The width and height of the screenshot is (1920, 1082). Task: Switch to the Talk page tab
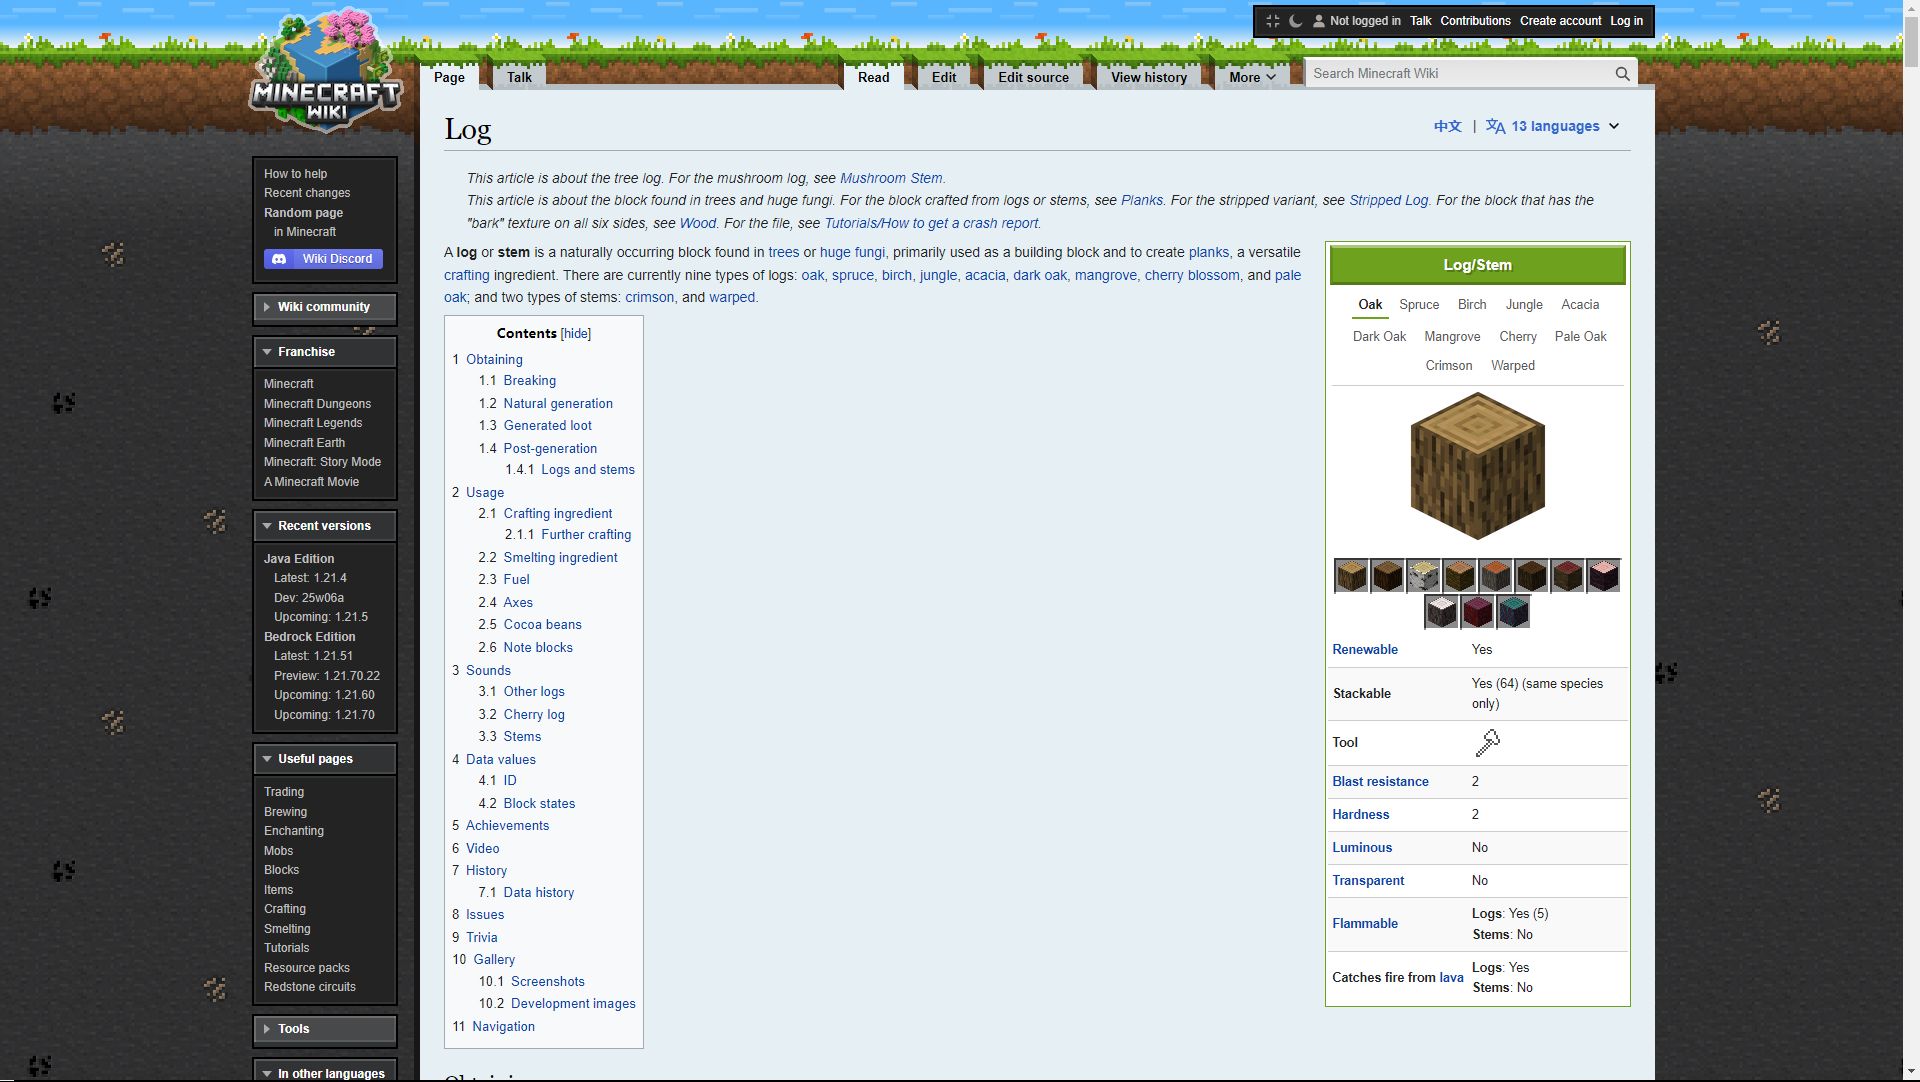pos(519,77)
